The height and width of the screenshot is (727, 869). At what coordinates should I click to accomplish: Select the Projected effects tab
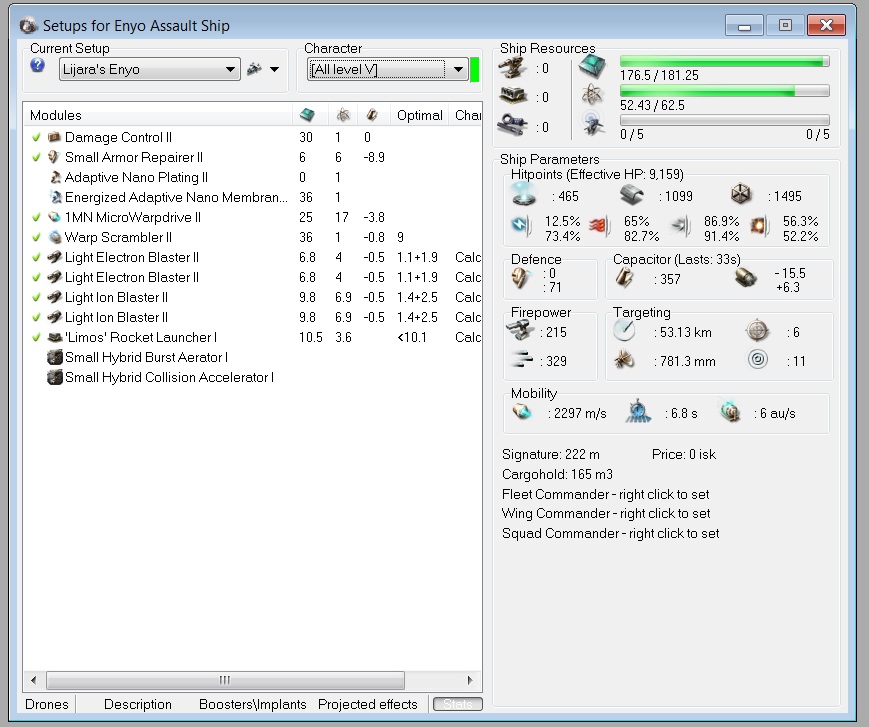pos(367,704)
